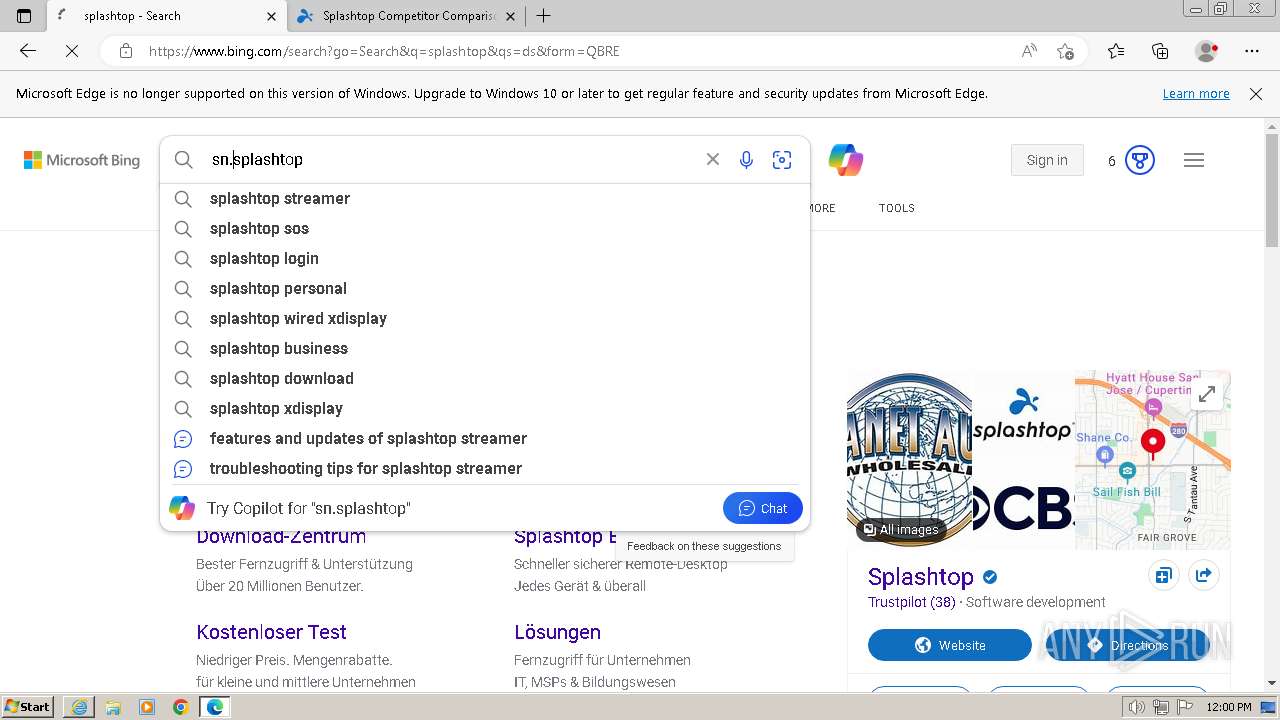
Task: Select suggestion splashtop sos
Action: point(485,228)
